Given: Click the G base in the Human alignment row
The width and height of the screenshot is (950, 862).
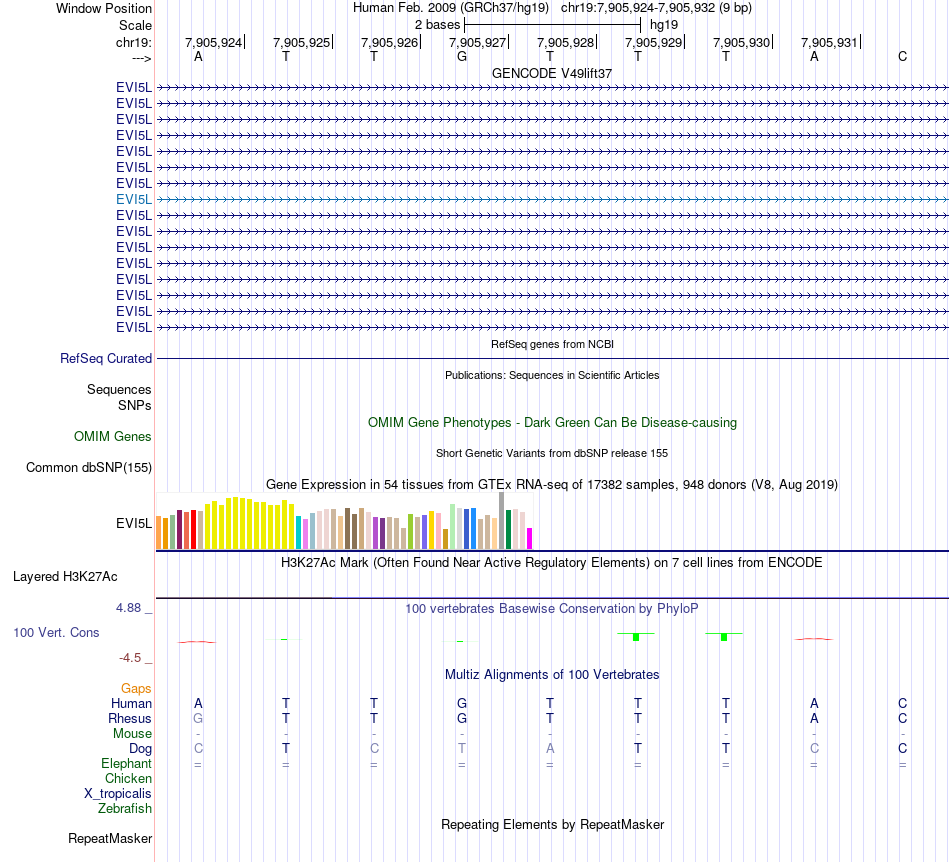Looking at the screenshot, I should pyautogui.click(x=462, y=704).
